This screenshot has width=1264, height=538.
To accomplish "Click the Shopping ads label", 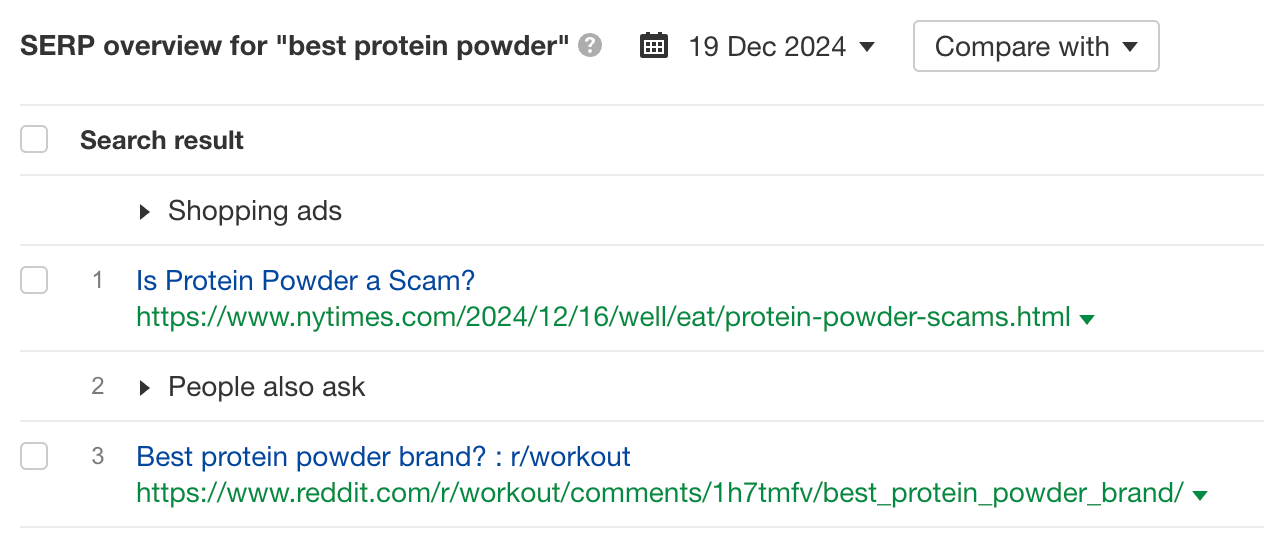I will [x=255, y=211].
